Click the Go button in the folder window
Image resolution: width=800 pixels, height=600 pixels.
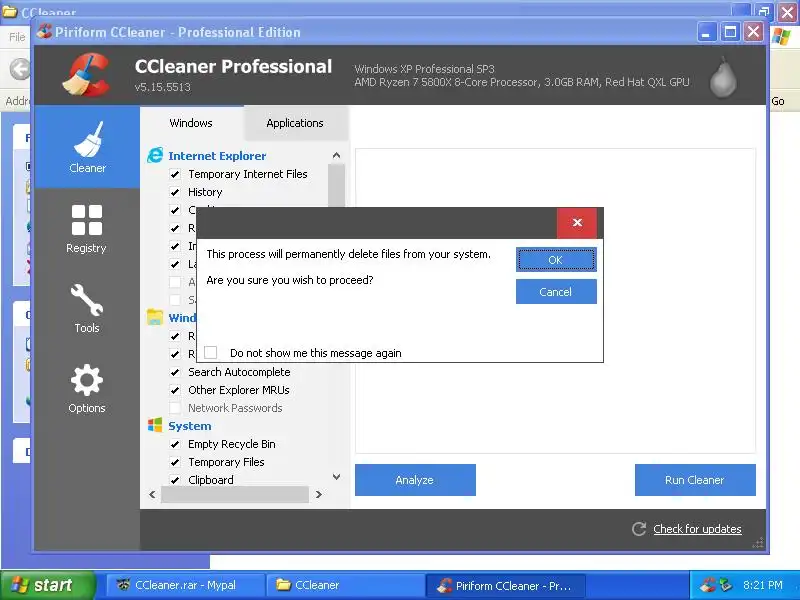pos(778,101)
